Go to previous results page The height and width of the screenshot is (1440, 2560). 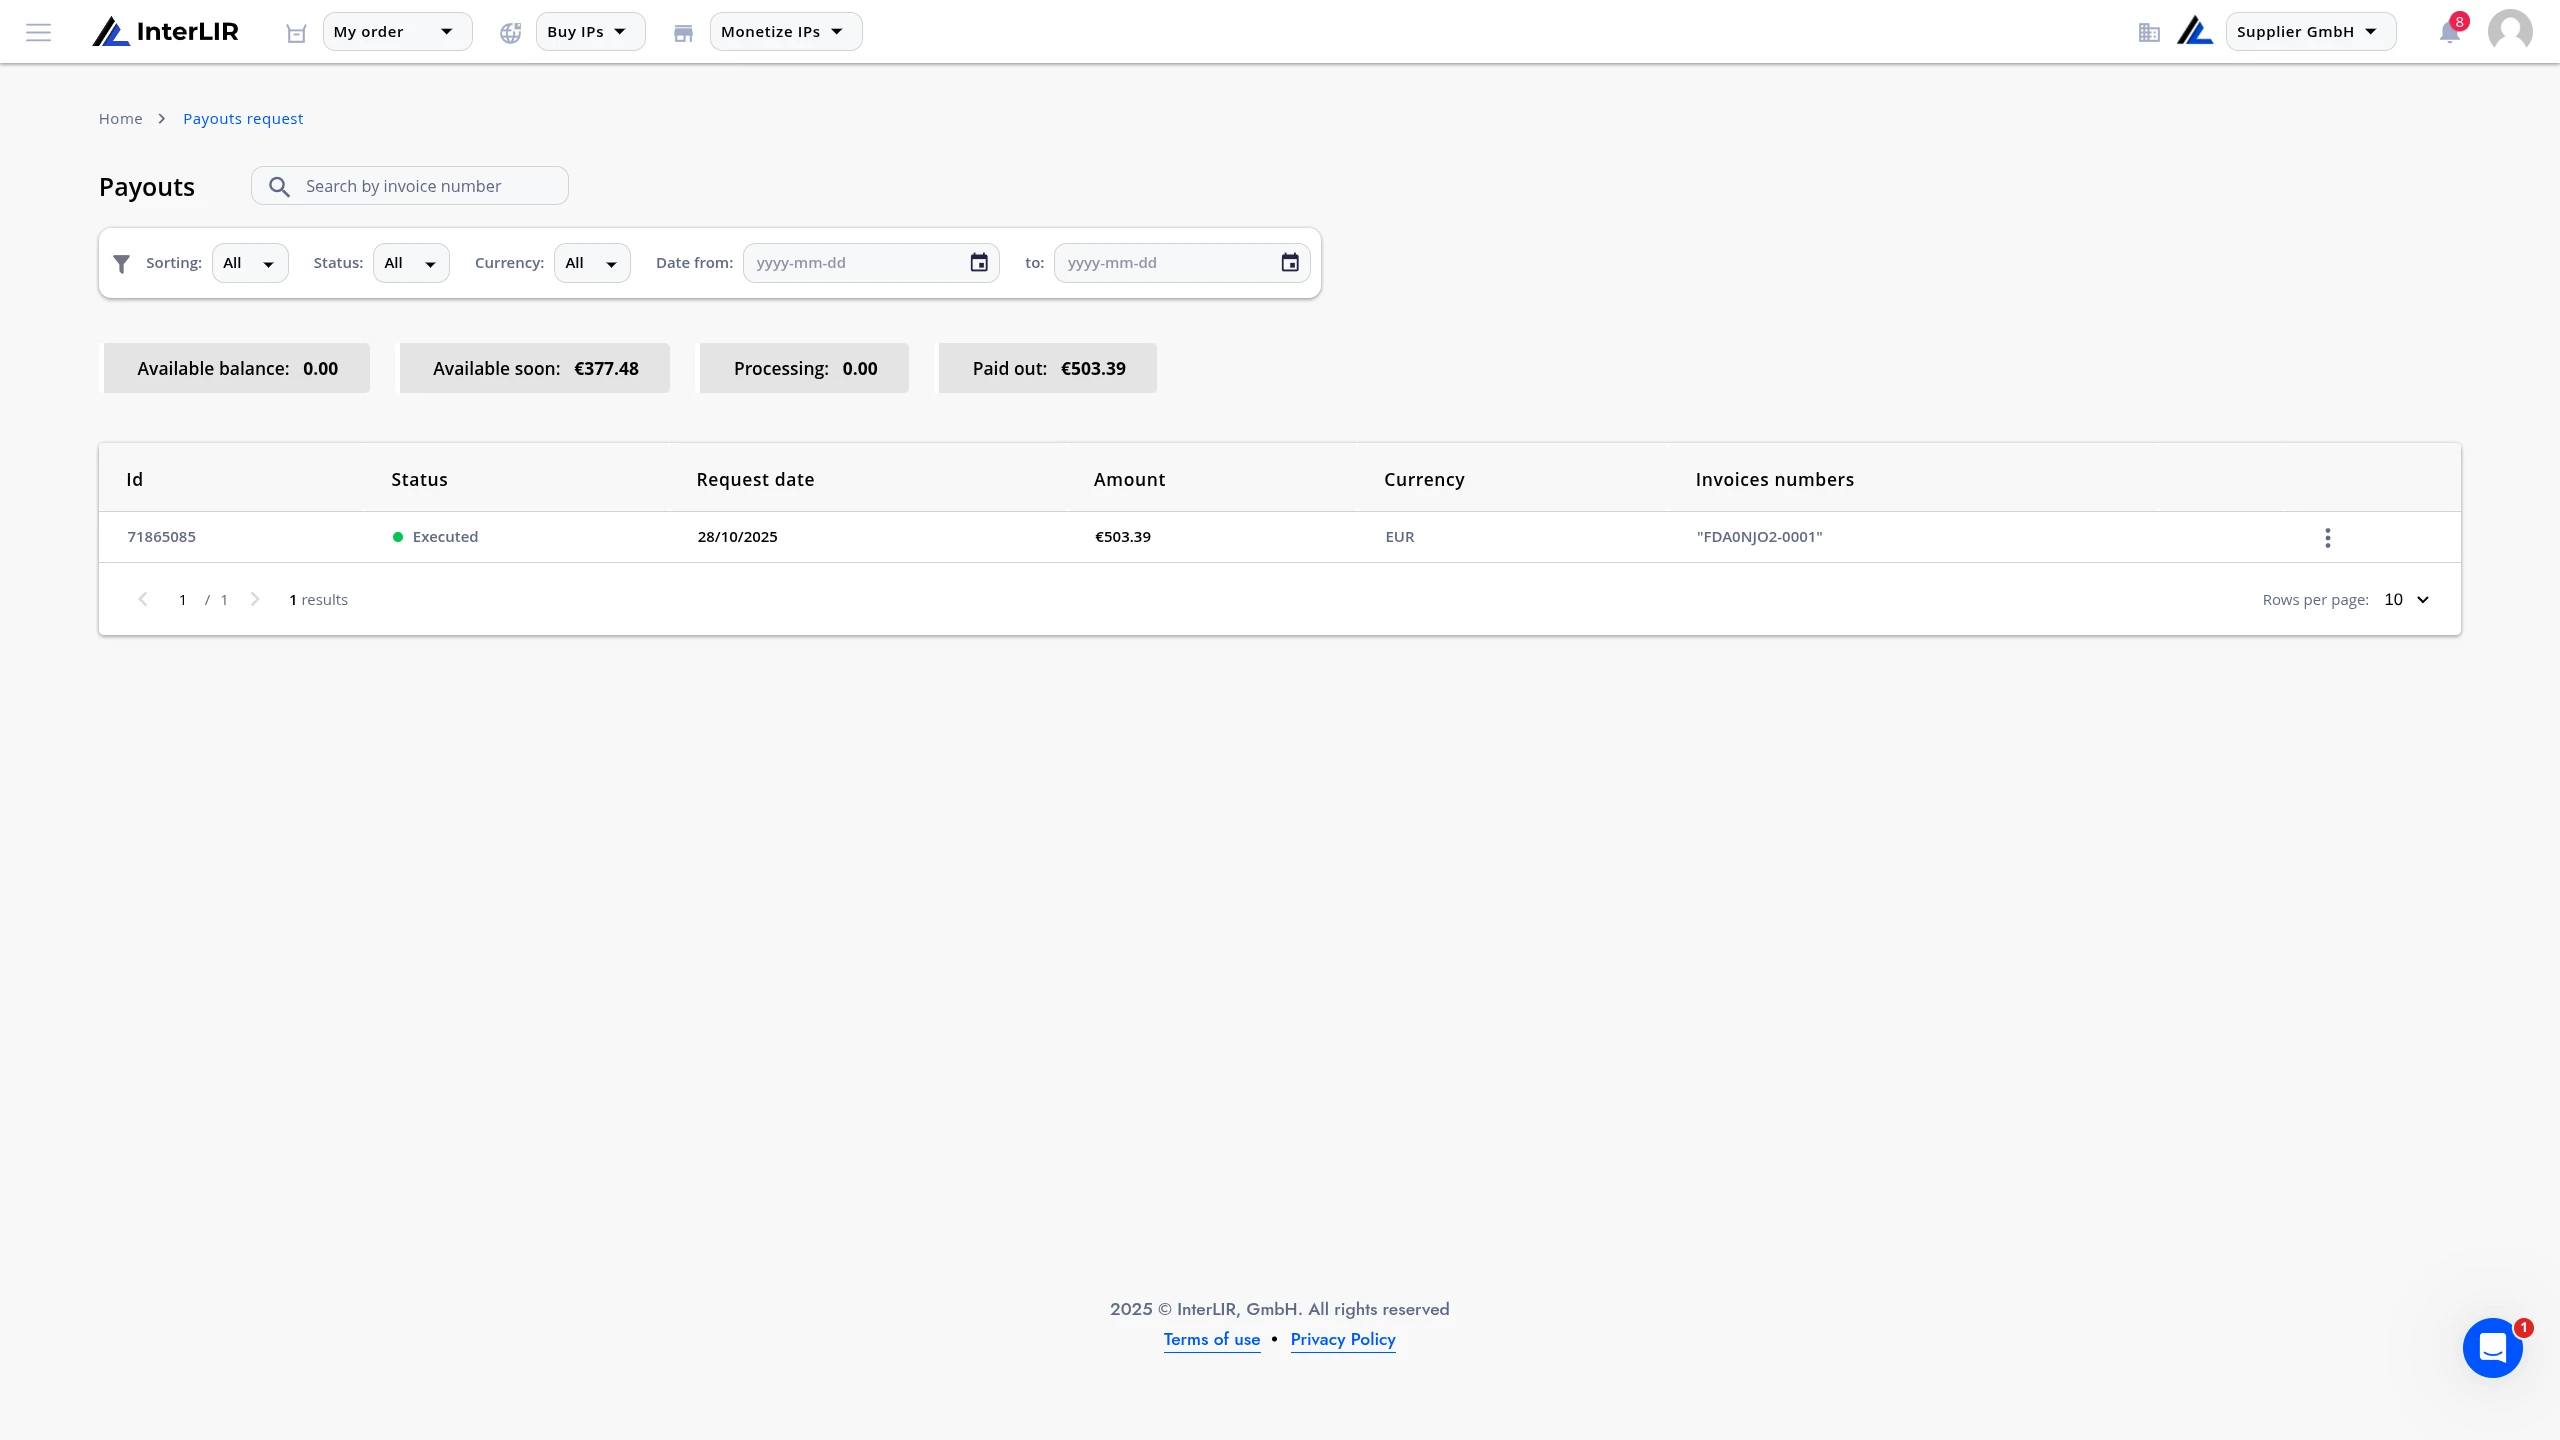143,599
